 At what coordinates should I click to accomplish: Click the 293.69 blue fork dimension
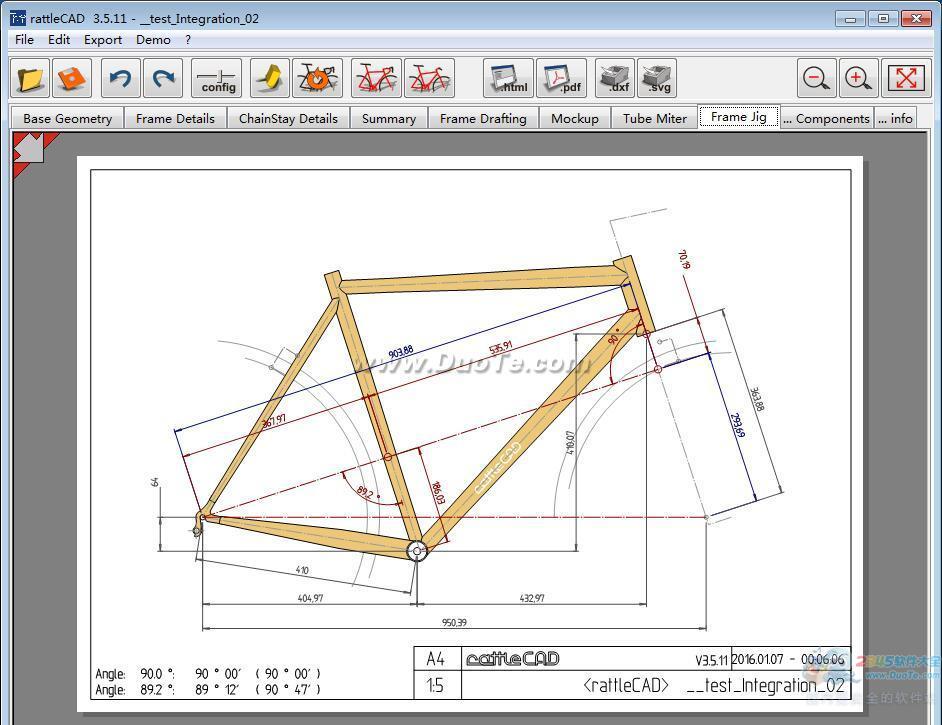tap(738, 425)
